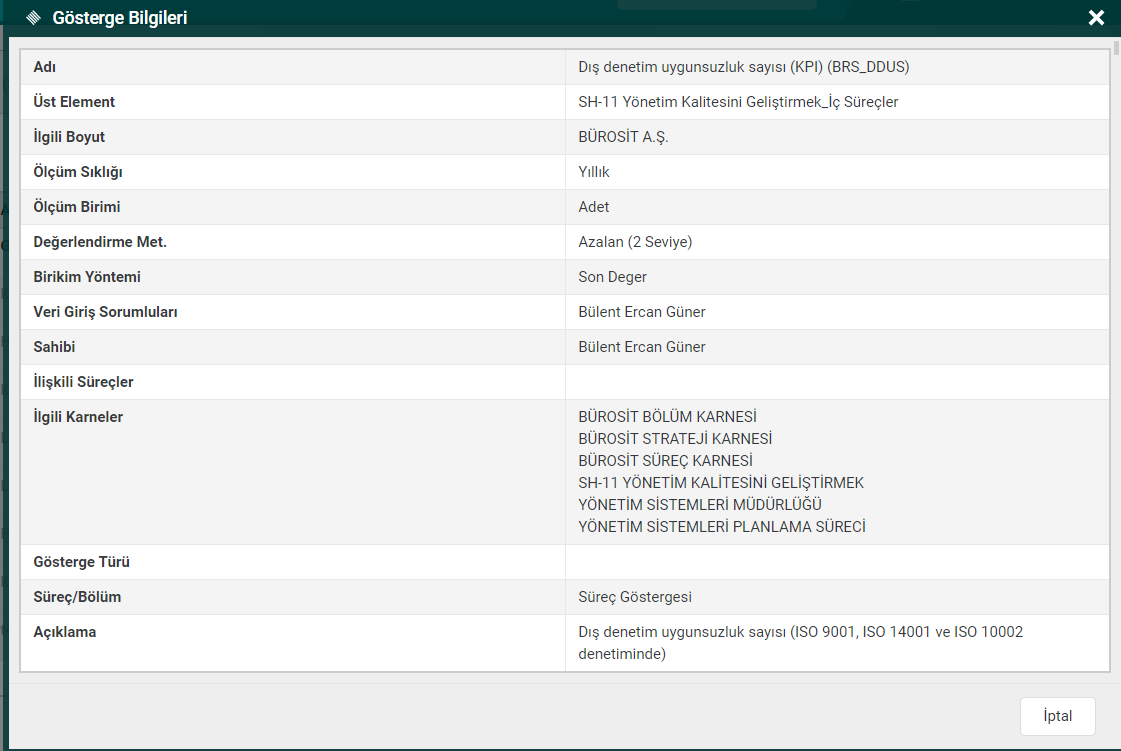Select BÜROSİT SÜREÇ KARNESİ entry
1121x751 pixels.
point(665,461)
